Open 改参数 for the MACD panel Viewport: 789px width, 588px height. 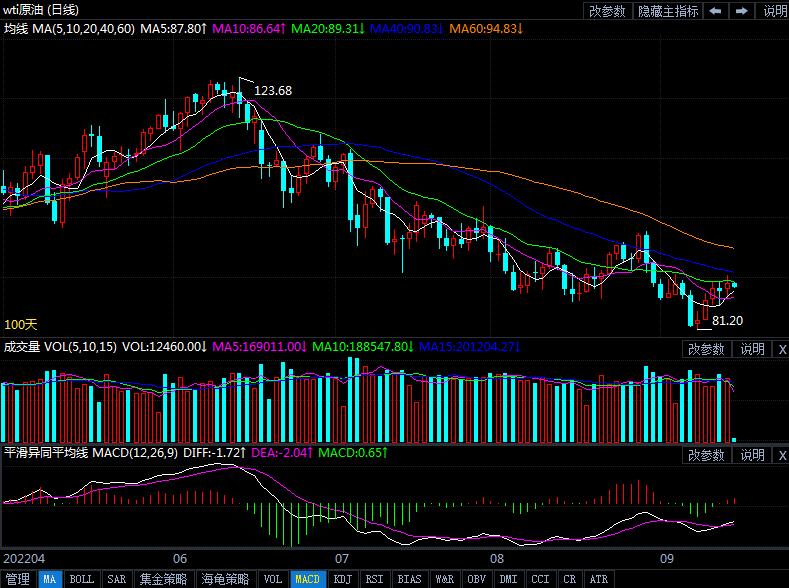[707, 455]
